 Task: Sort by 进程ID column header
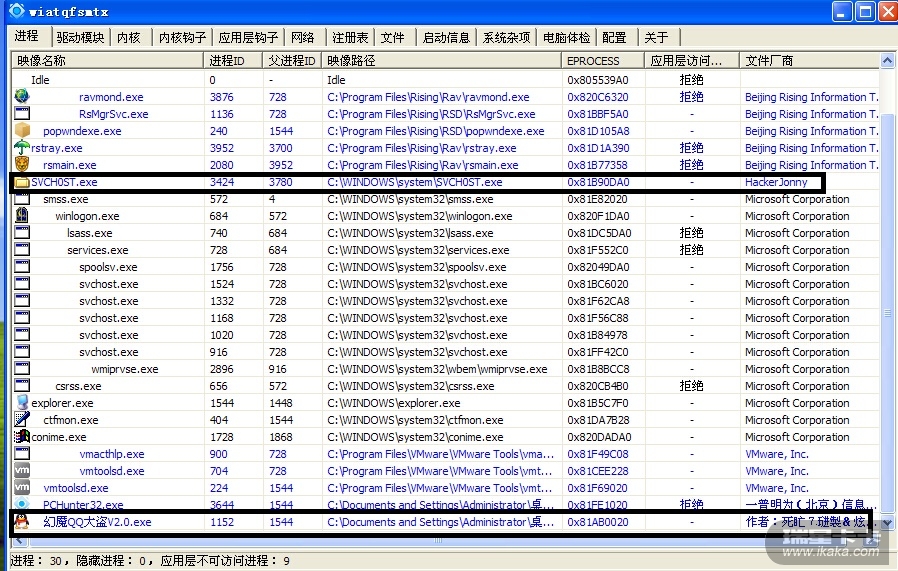point(233,61)
